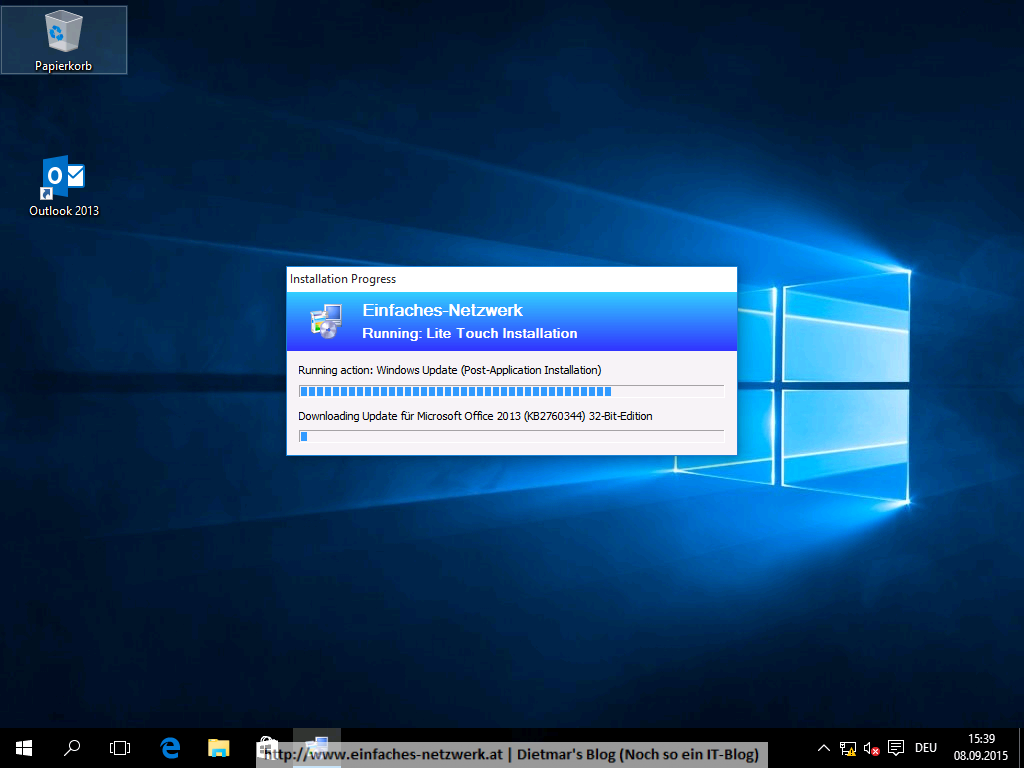Click the muted volume tray icon
1024x768 pixels.
[871, 748]
